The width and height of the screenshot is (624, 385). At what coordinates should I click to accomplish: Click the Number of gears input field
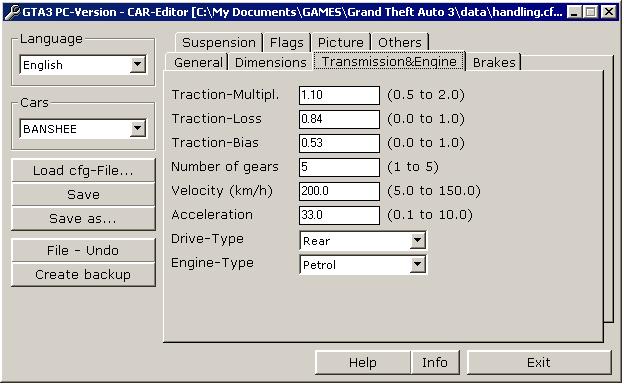[x=339, y=167]
